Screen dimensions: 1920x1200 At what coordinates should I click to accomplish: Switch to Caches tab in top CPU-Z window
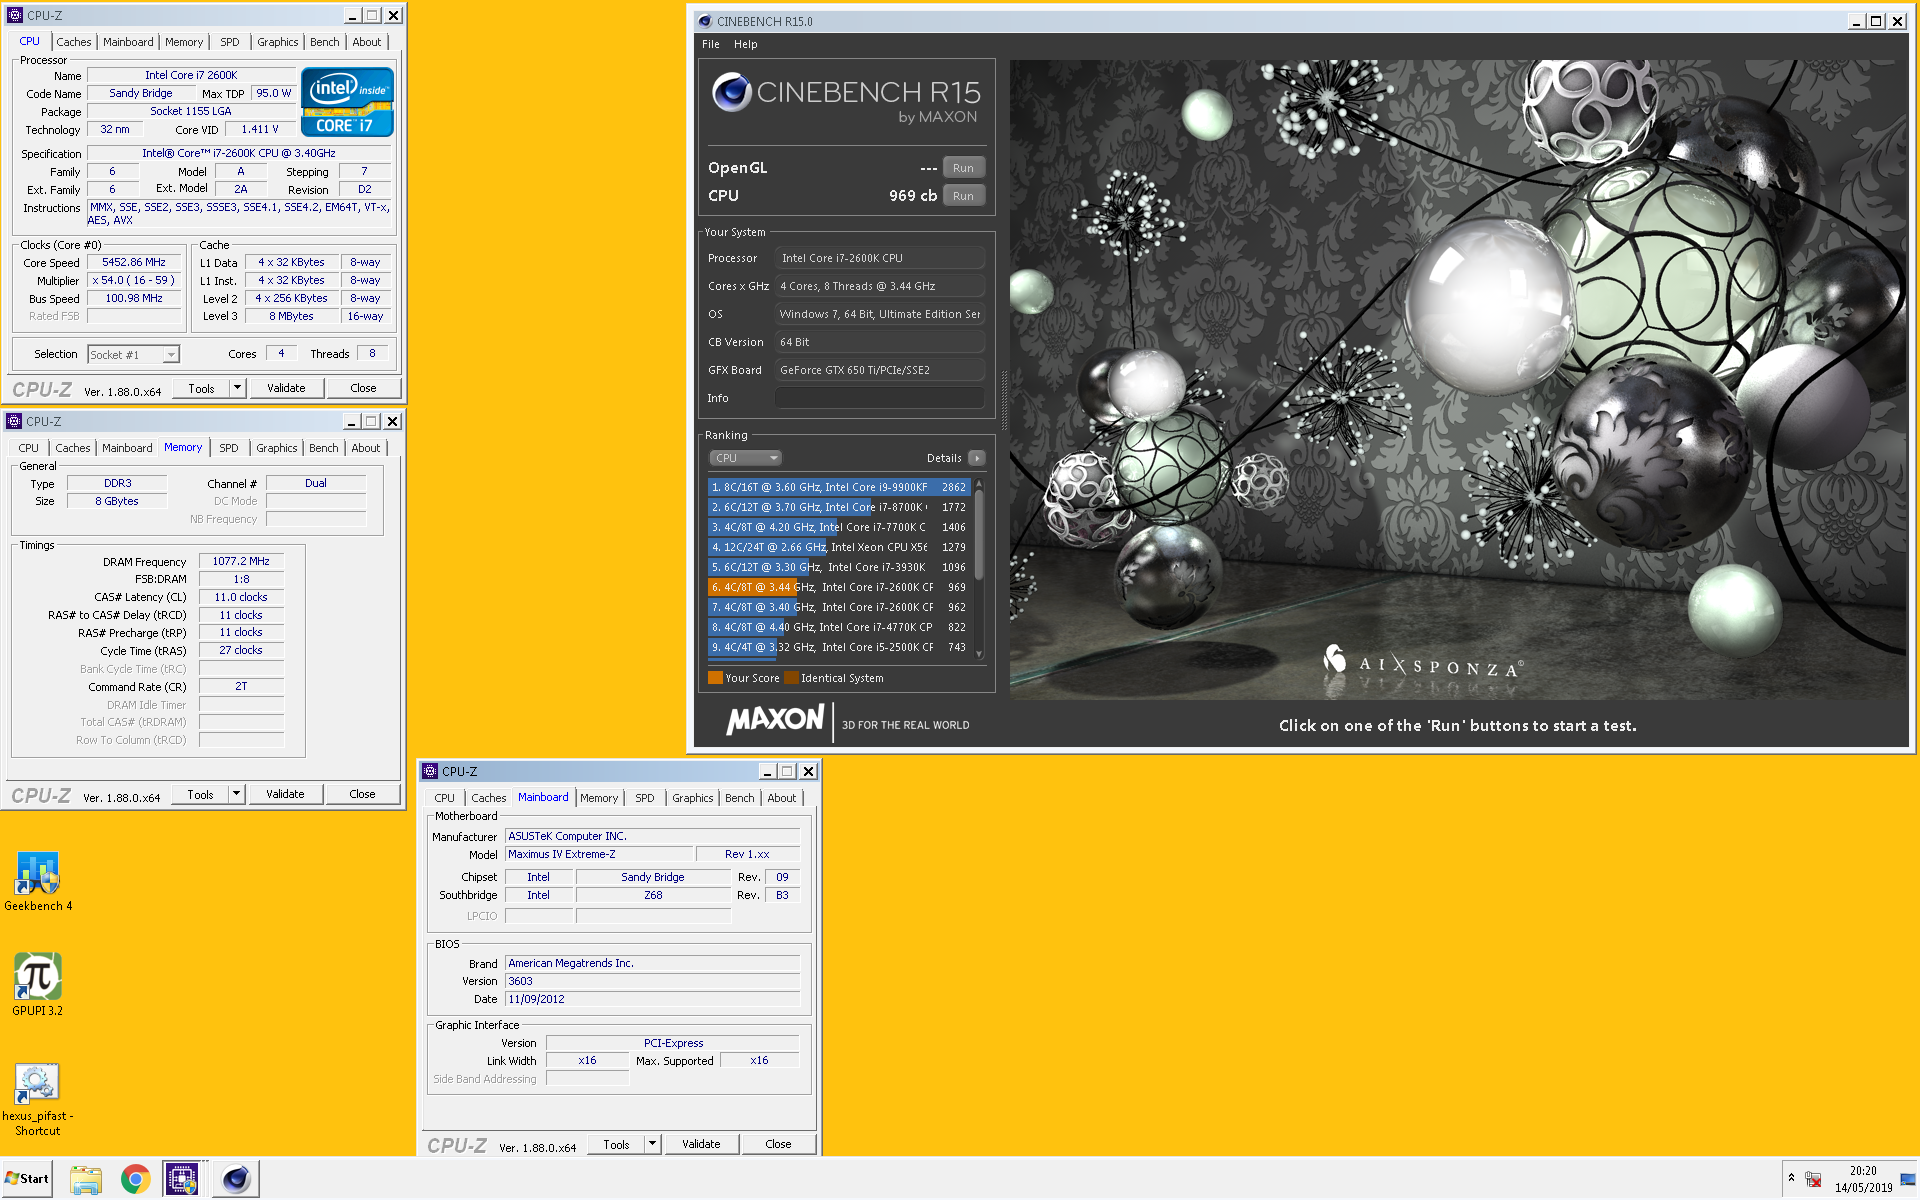coord(73,42)
